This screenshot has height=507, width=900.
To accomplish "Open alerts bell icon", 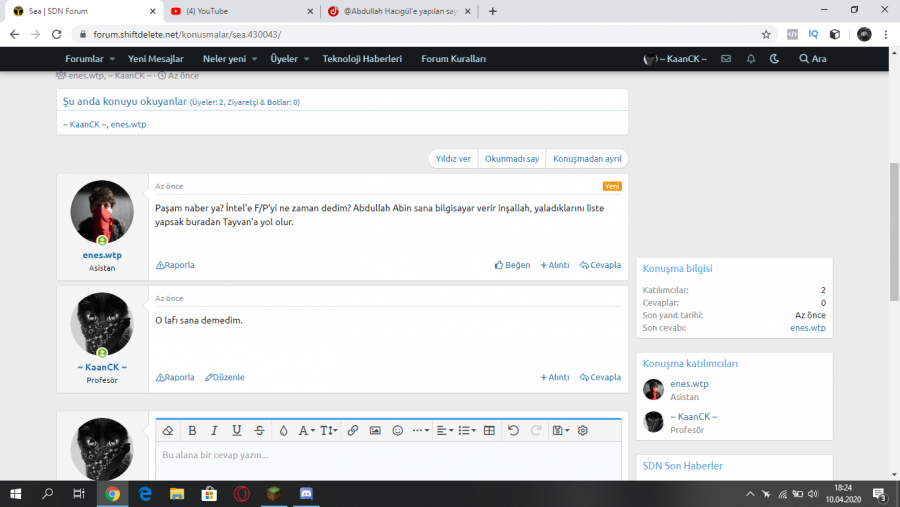I will click(751, 59).
